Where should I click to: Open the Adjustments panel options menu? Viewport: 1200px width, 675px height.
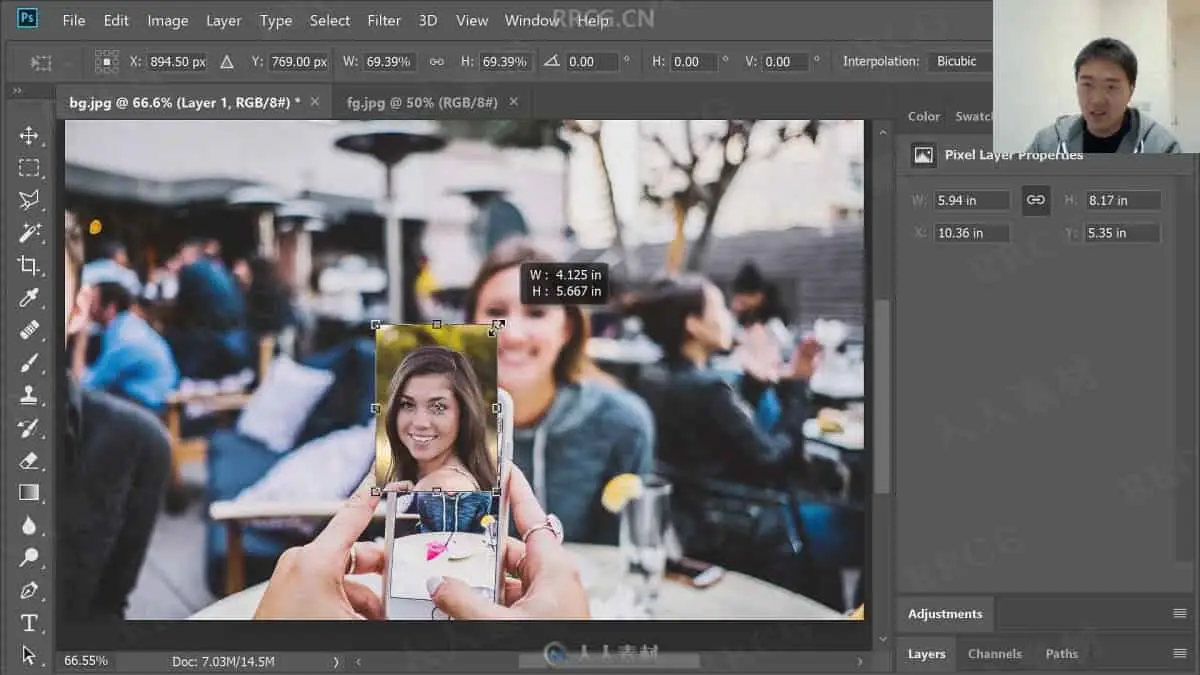(x=1179, y=613)
